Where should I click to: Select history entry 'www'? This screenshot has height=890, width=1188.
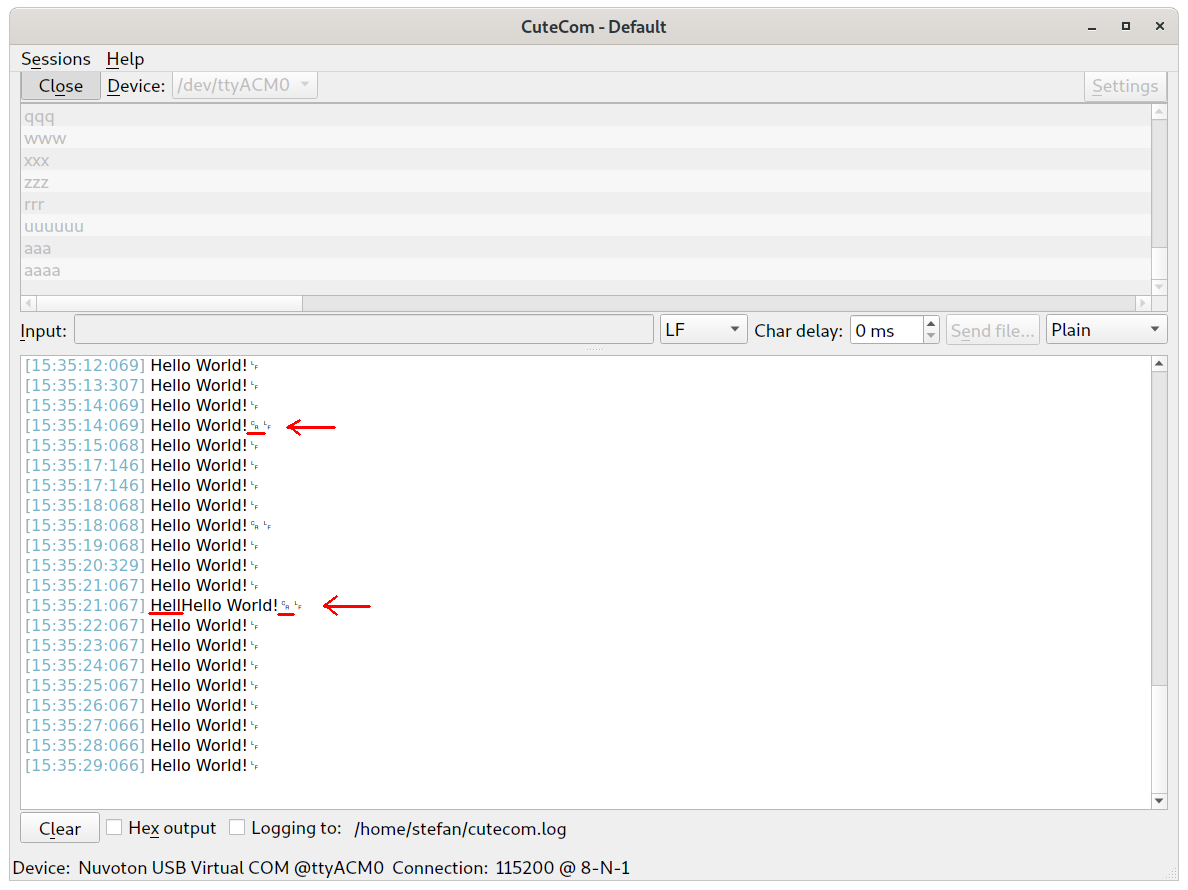[586, 139]
